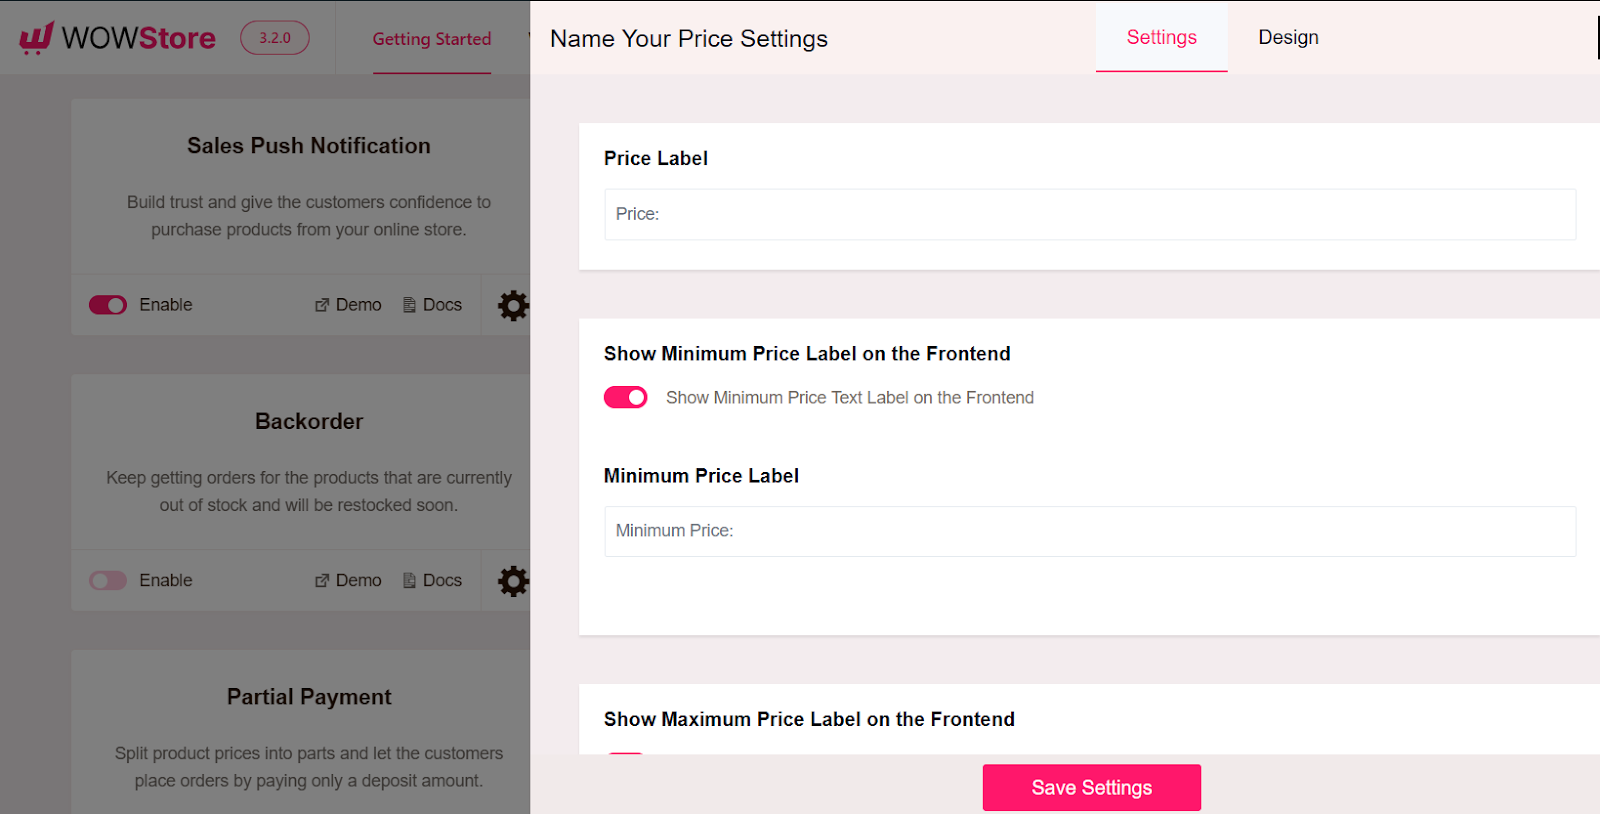Enable the Backorder toggle

click(x=107, y=580)
